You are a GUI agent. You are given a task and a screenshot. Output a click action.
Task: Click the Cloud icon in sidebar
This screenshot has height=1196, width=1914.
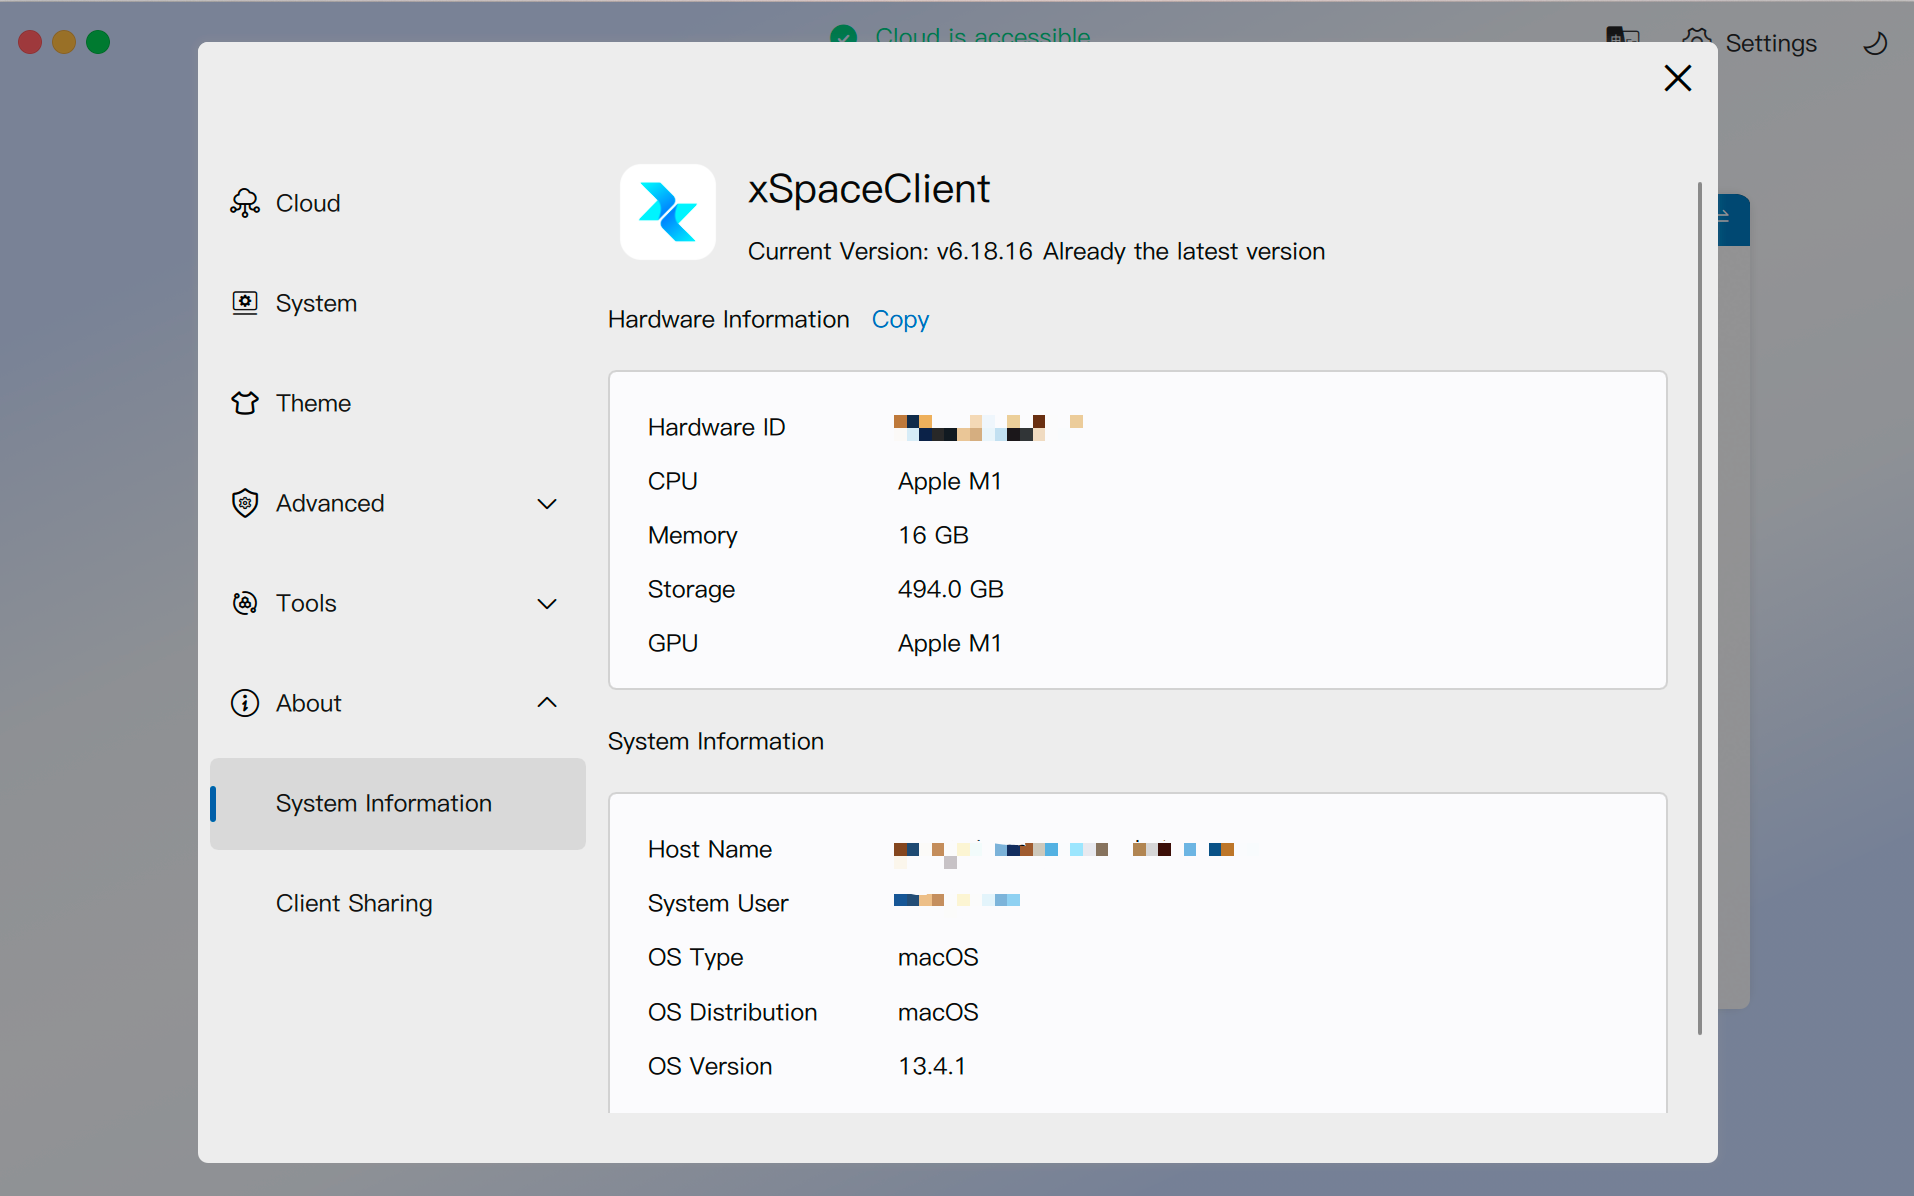[245, 203]
